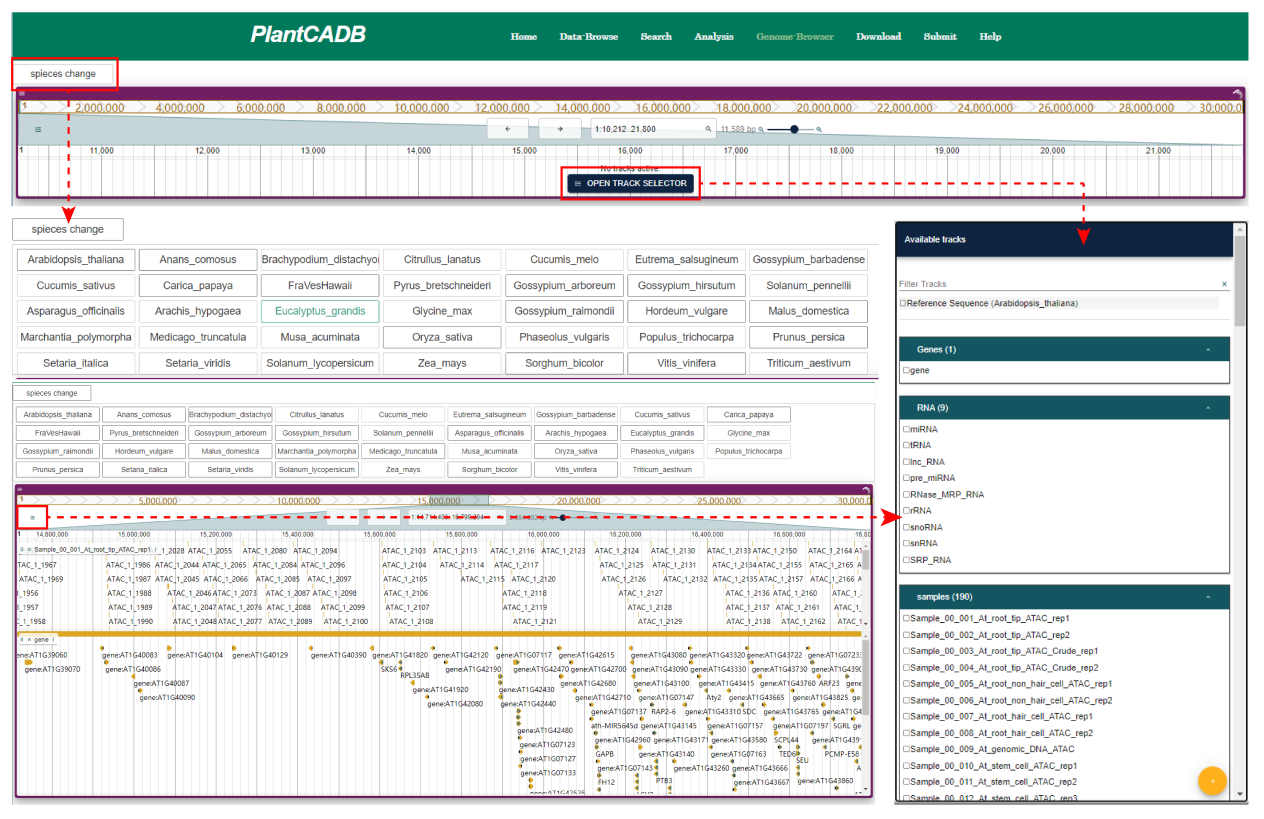Image resolution: width=1264 pixels, height=819 pixels.
Task: Select Oryza_sativa in the large species grid
Action: click(442, 338)
